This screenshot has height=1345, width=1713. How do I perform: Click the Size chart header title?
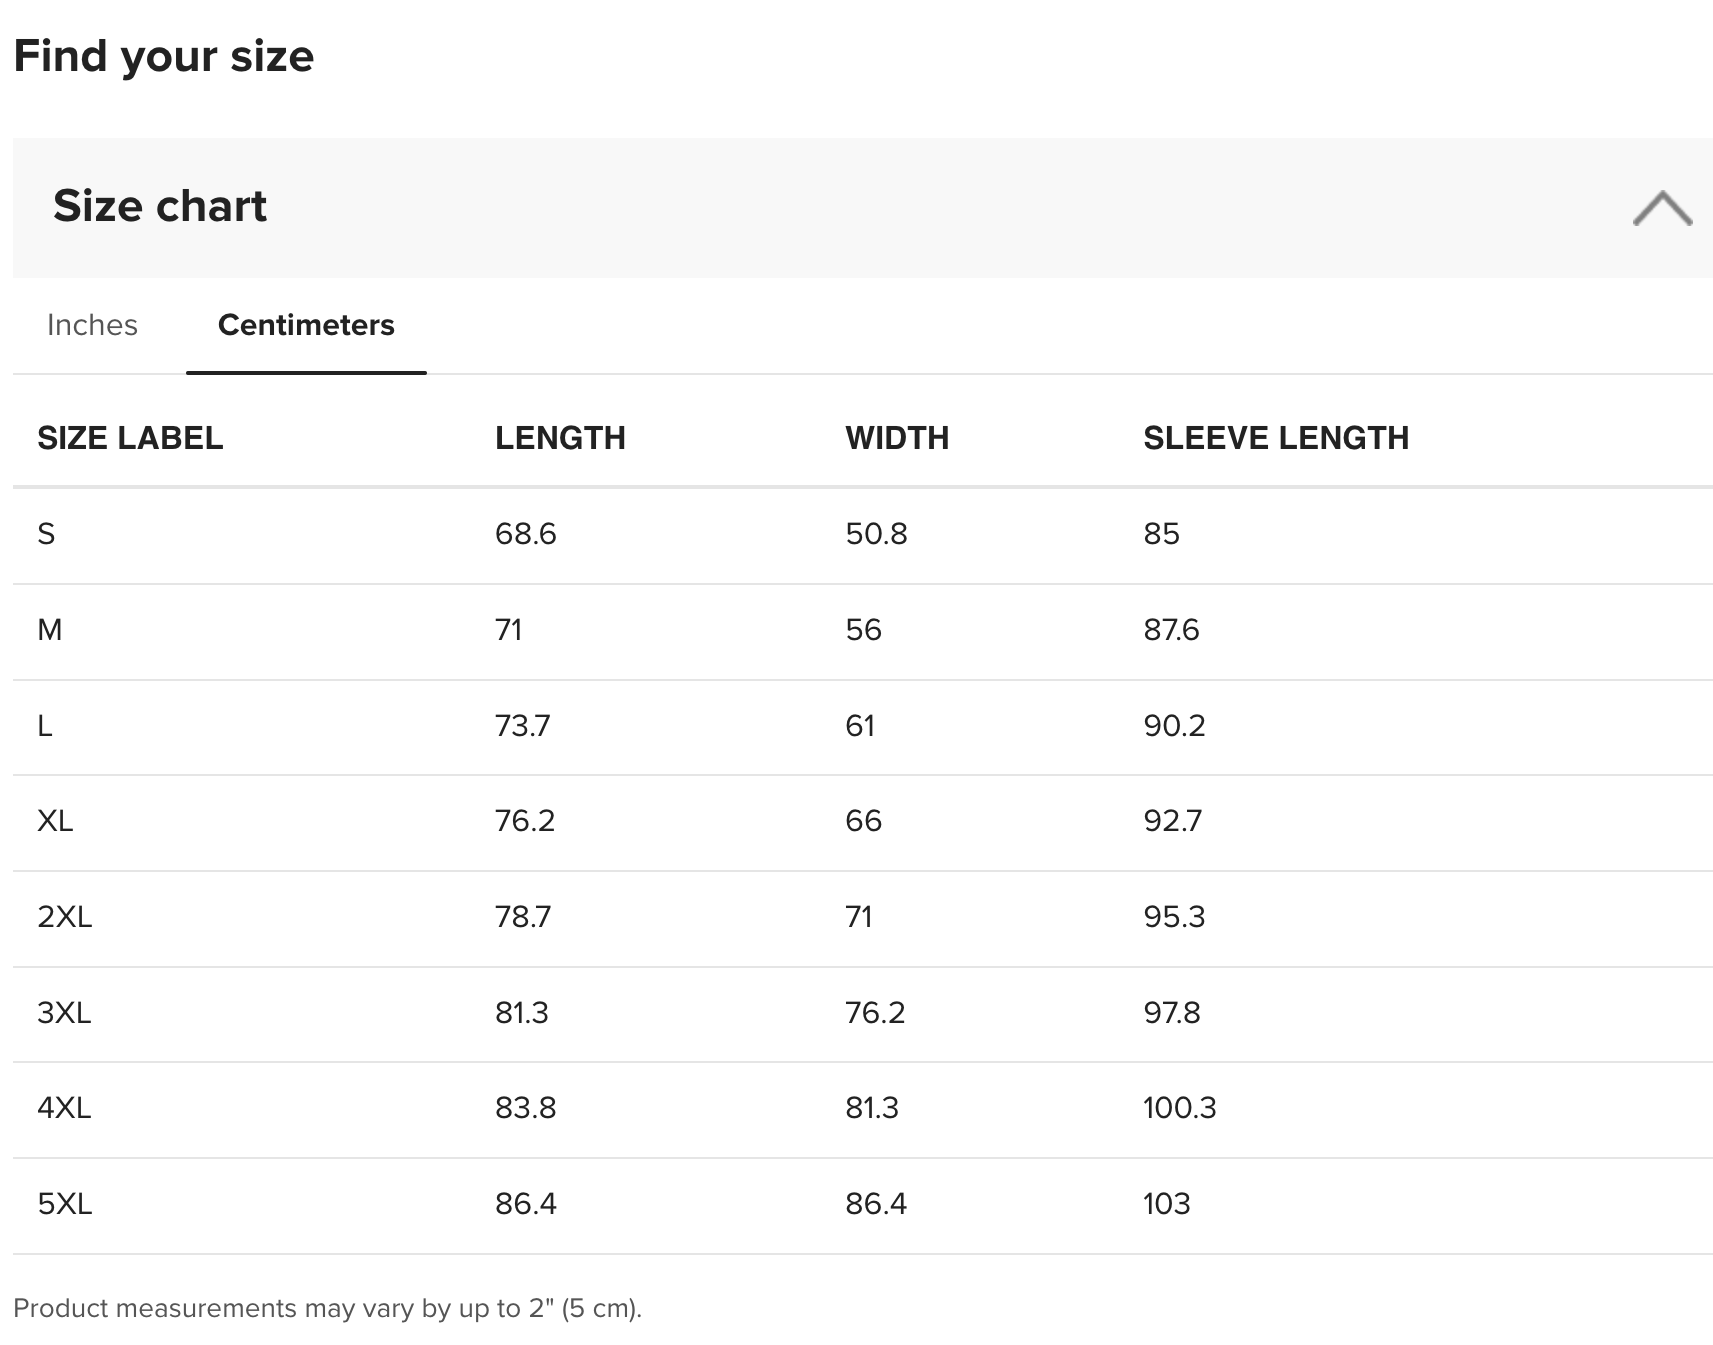160,206
